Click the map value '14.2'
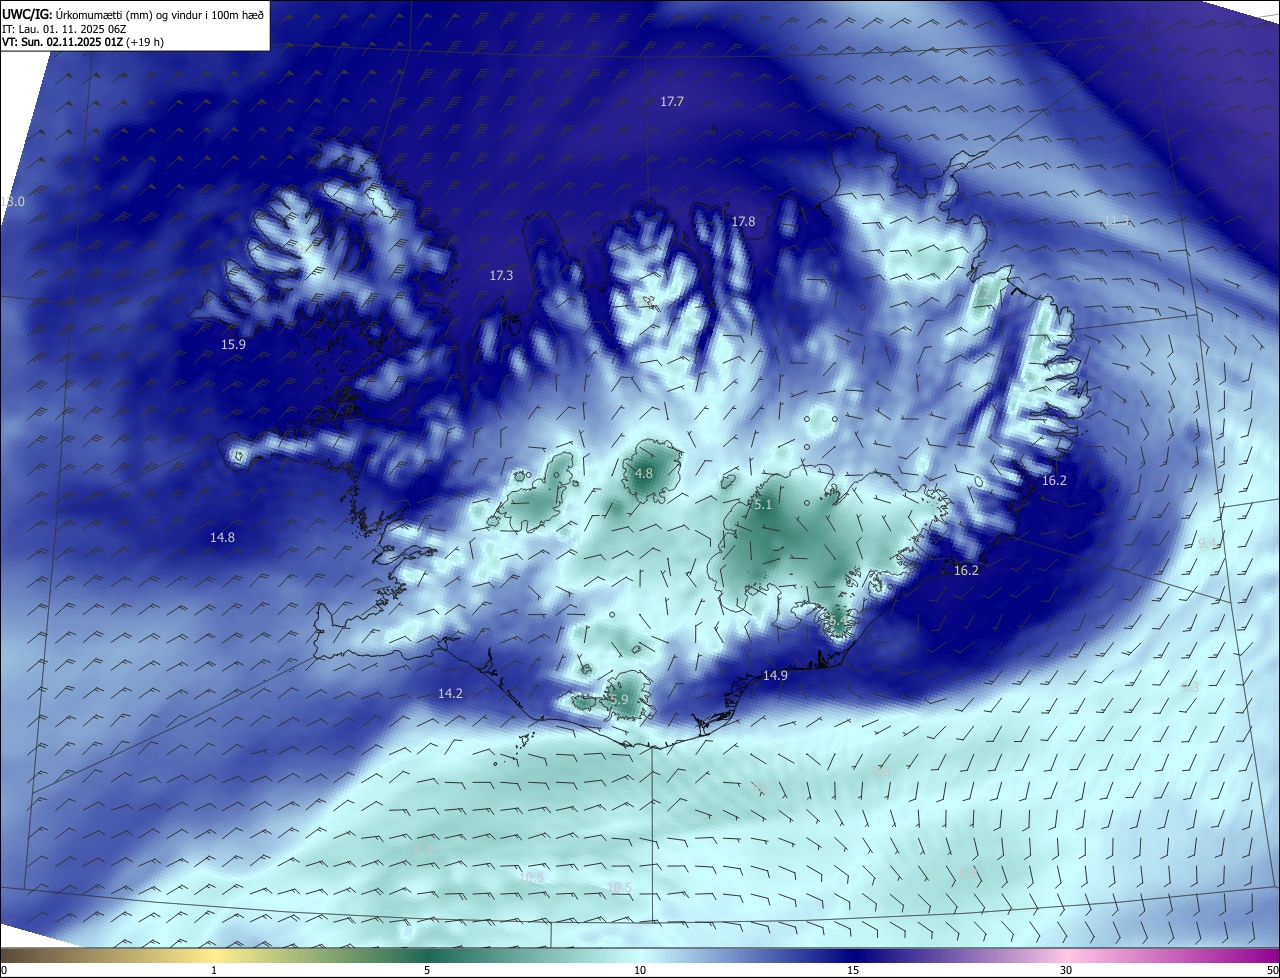 pos(450,694)
